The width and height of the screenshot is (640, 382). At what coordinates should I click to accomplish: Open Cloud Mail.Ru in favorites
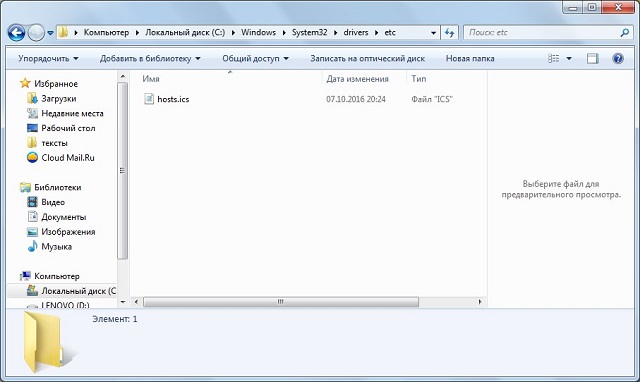click(68, 158)
